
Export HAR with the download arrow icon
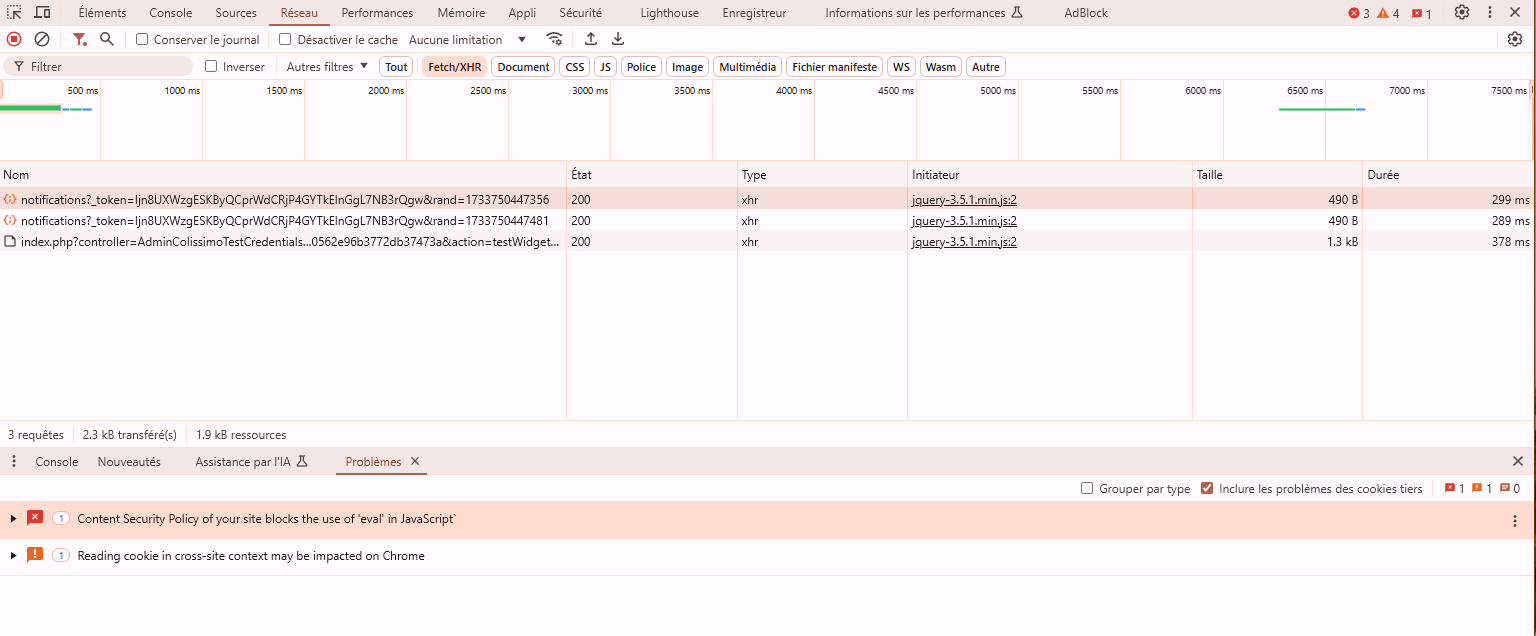[x=618, y=39]
